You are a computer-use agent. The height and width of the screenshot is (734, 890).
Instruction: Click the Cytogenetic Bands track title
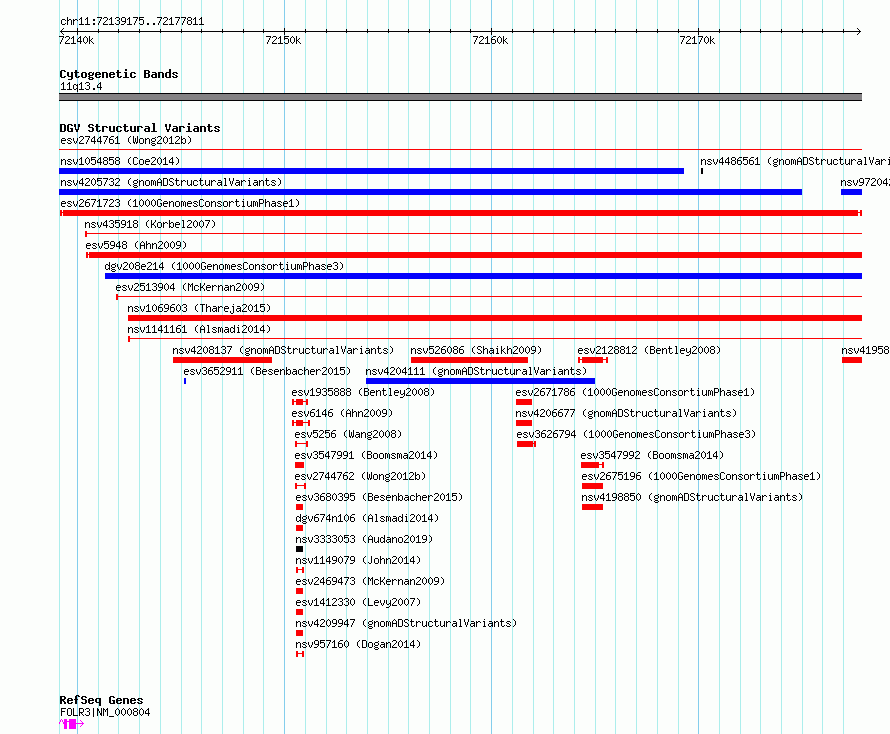click(x=119, y=74)
